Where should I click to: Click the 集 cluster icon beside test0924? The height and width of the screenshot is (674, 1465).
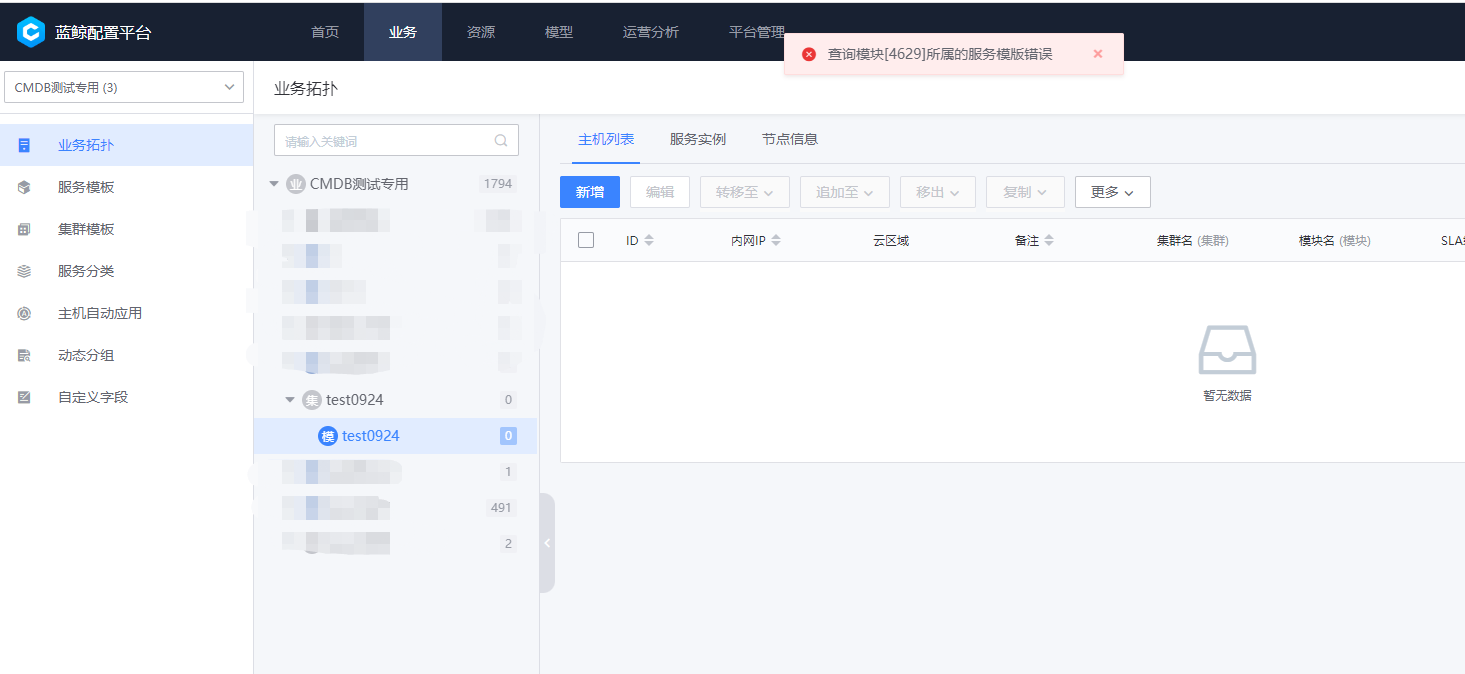click(311, 400)
